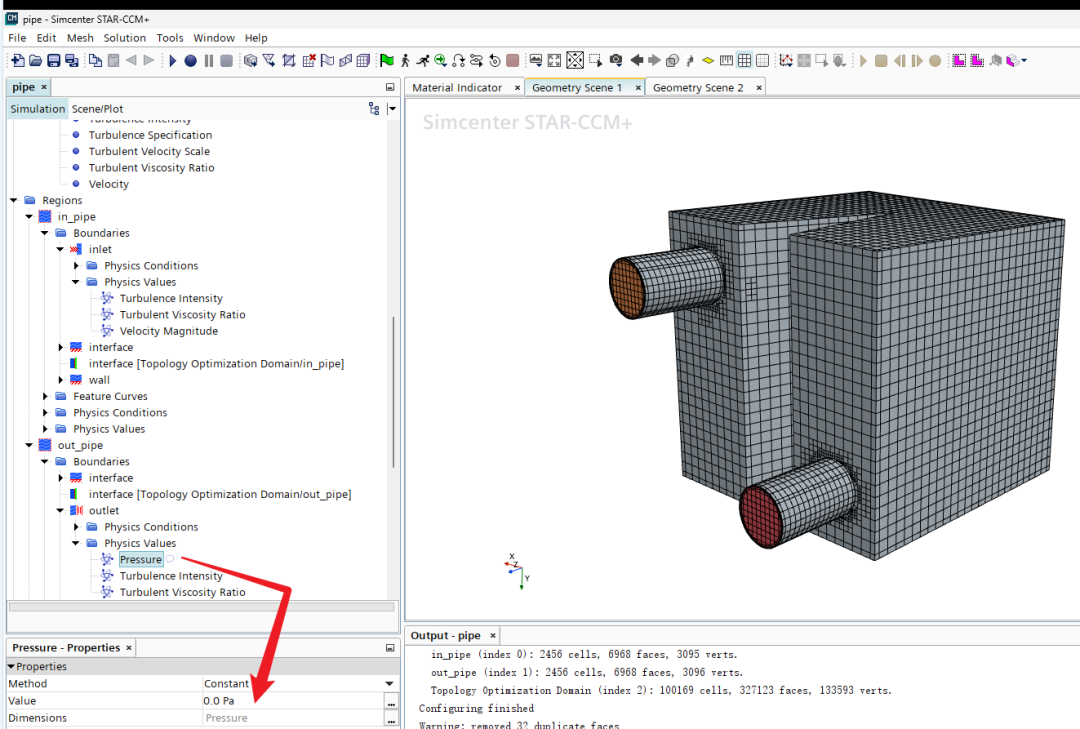This screenshot has height=729, width=1080.
Task: Collapse the out_pipe region node
Action: (x=29, y=445)
